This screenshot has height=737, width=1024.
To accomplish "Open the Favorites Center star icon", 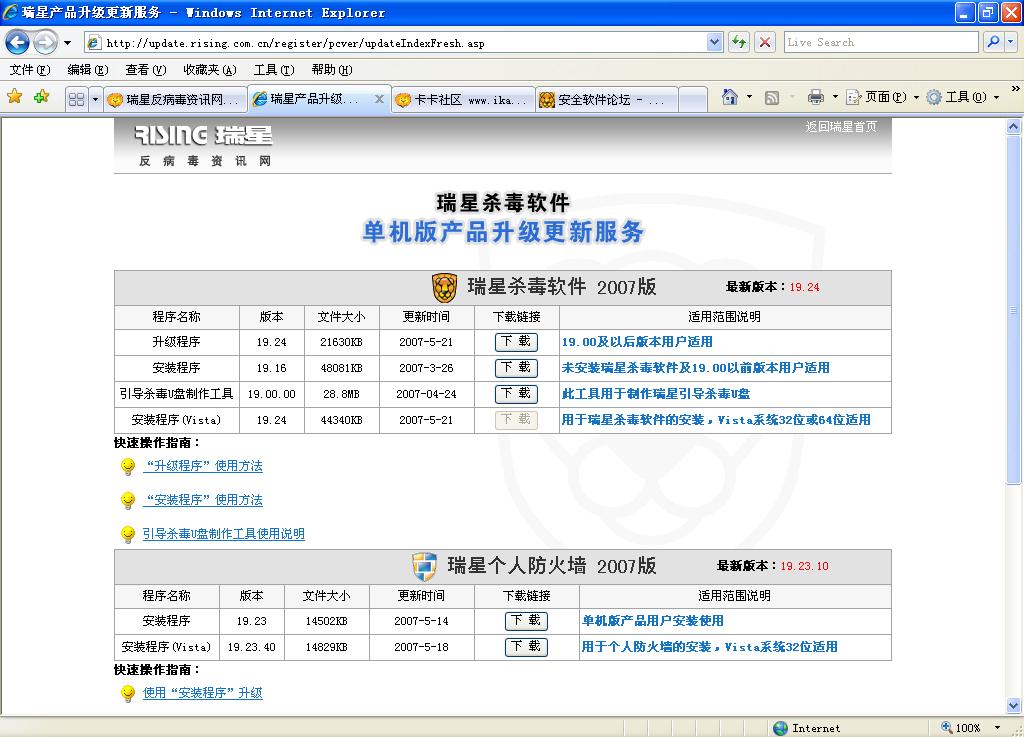I will [x=15, y=97].
